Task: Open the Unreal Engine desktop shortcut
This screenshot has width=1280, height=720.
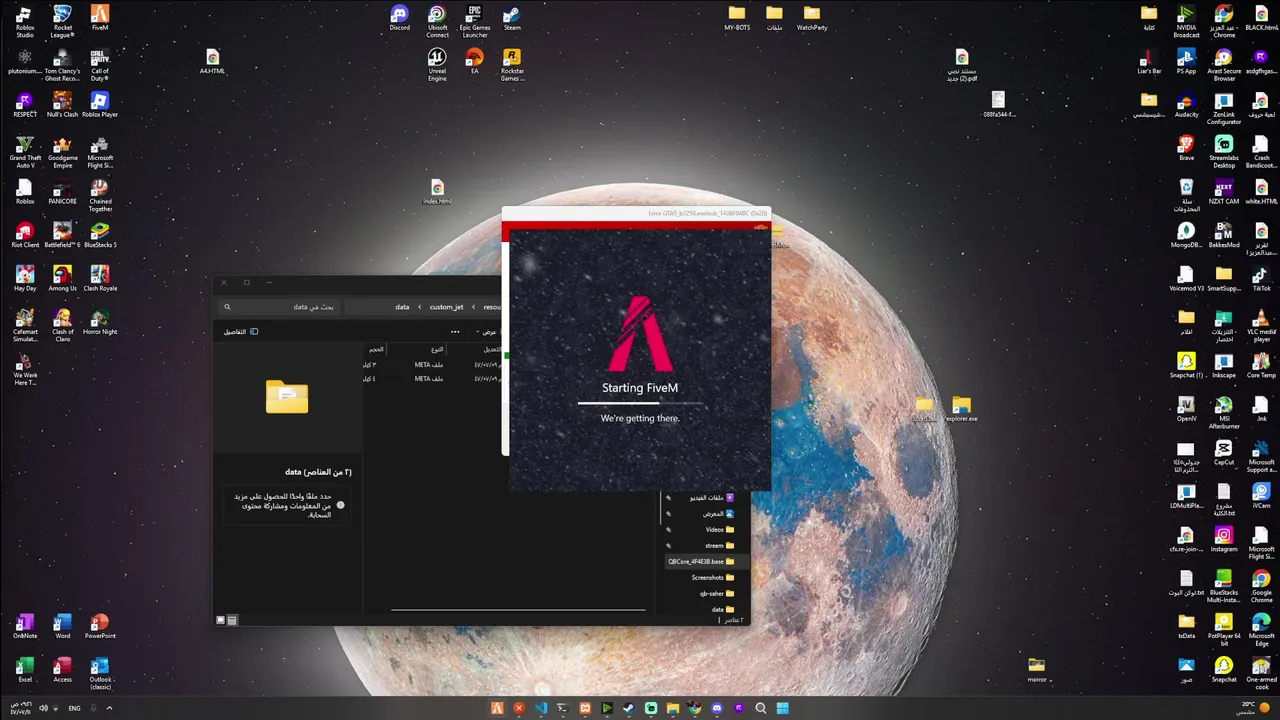Action: [x=437, y=65]
